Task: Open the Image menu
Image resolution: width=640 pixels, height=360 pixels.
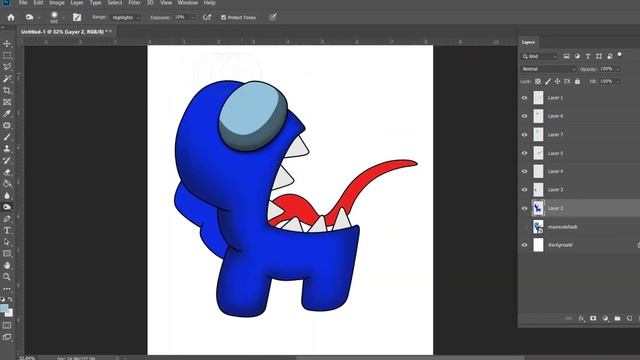Action: [57, 3]
